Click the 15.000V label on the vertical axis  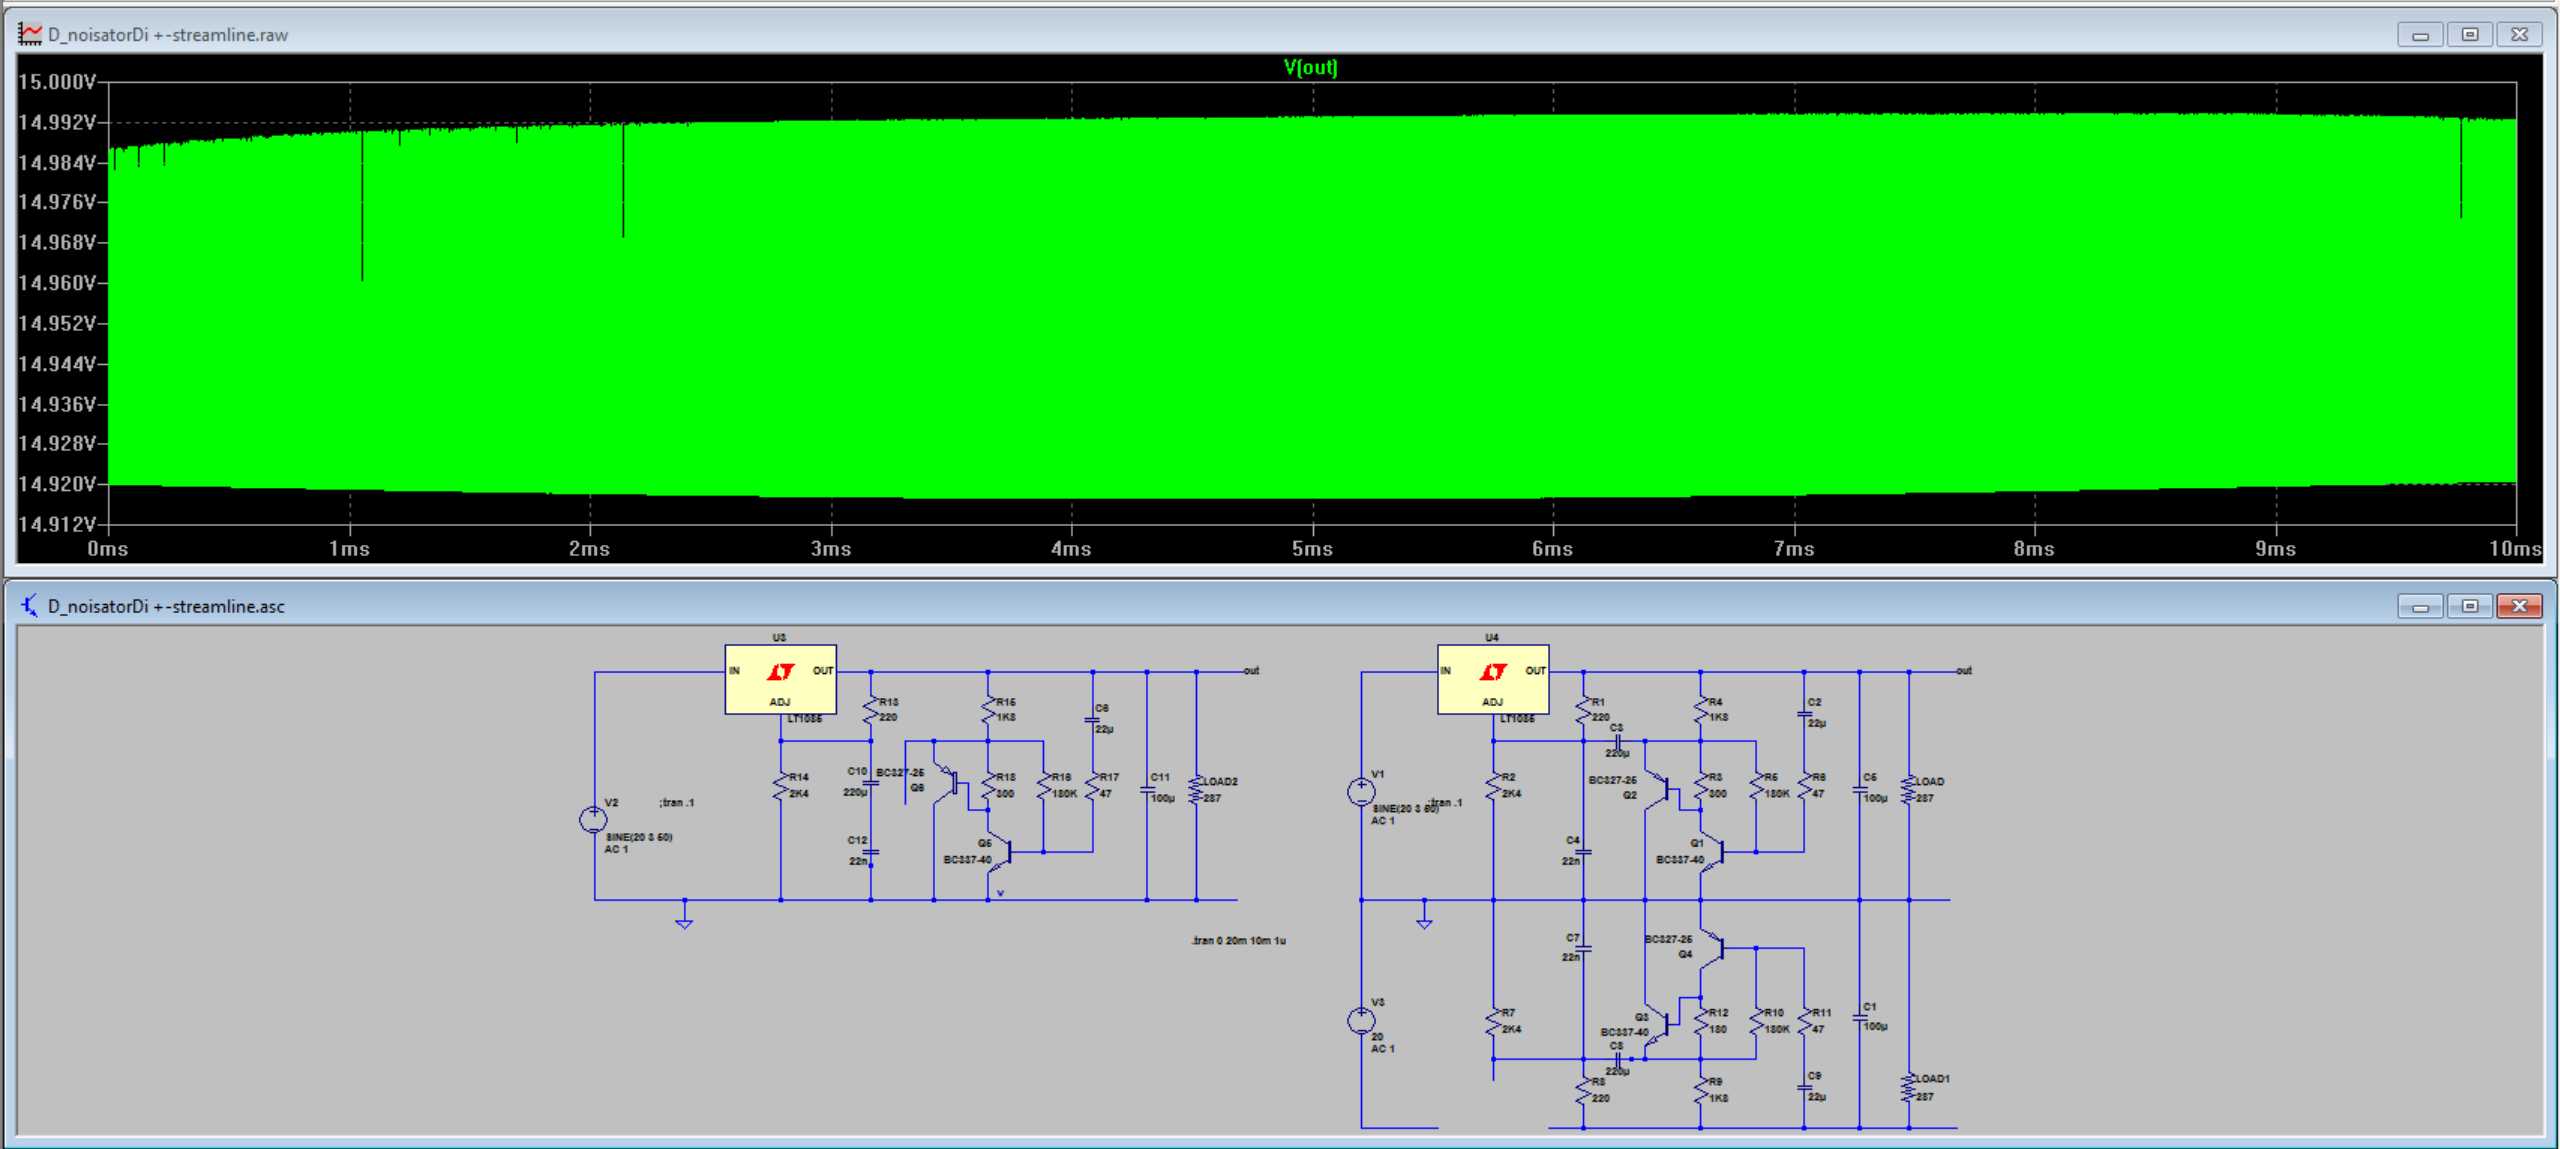[57, 82]
